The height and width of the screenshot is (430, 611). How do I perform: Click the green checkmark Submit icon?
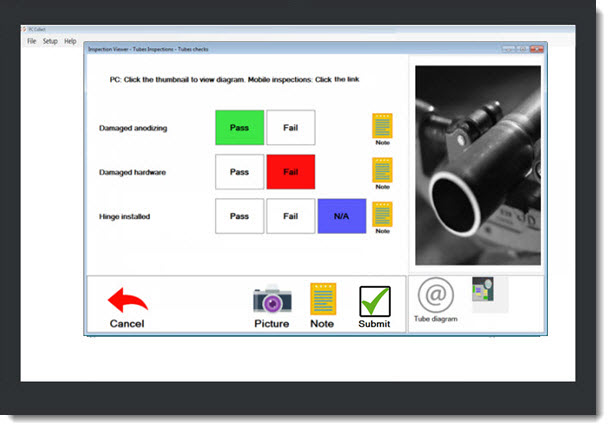(x=374, y=300)
